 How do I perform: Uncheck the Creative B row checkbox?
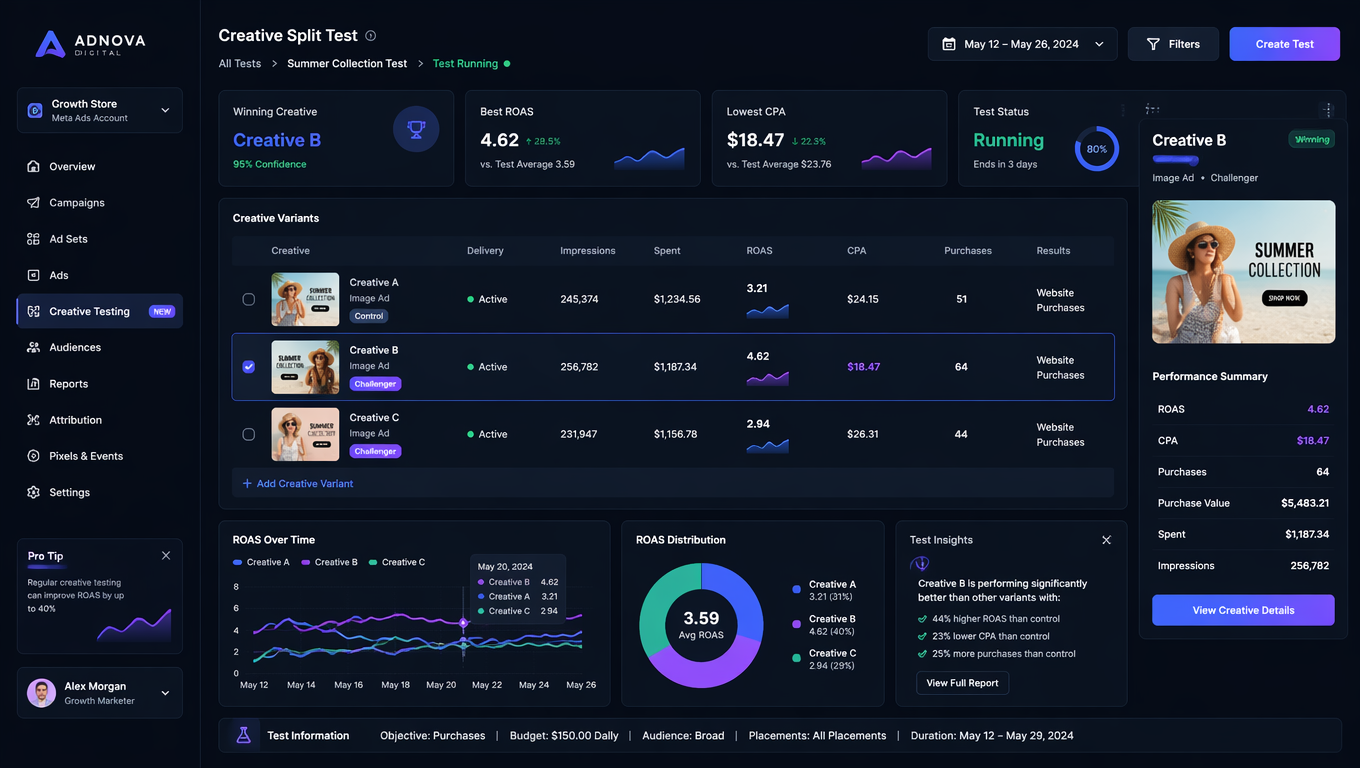click(x=249, y=367)
